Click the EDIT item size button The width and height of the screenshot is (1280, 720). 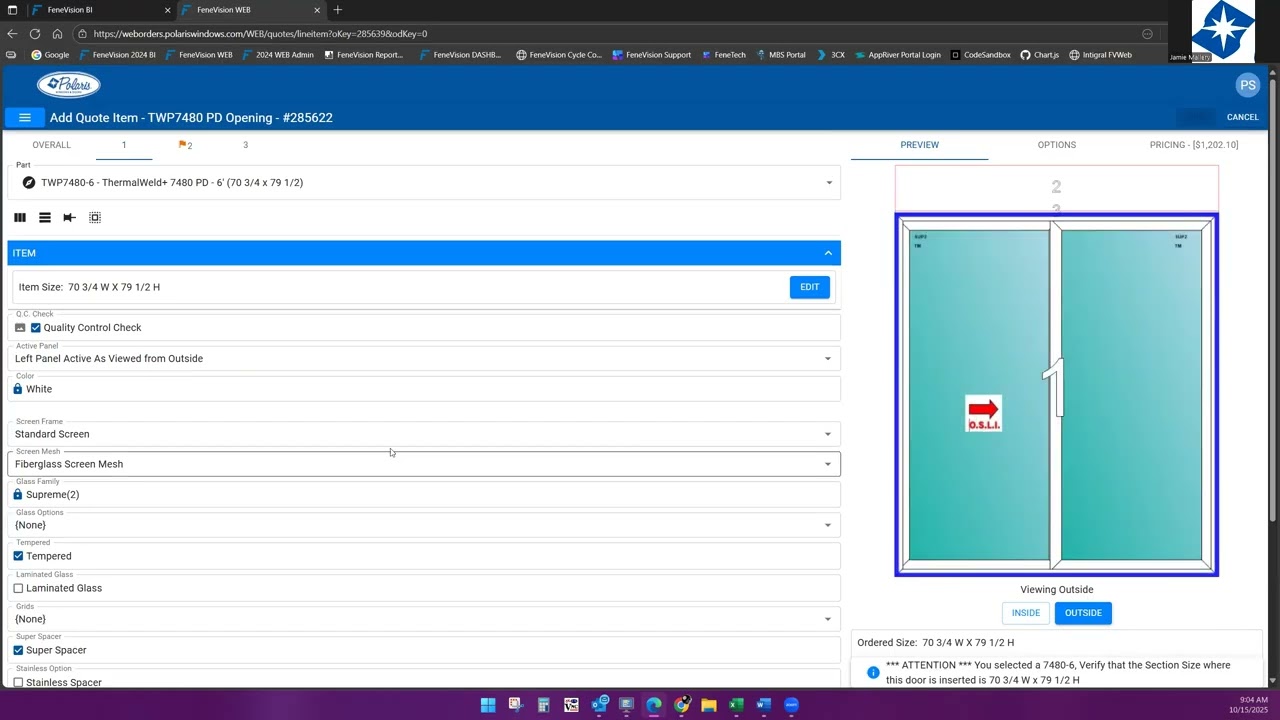809,287
